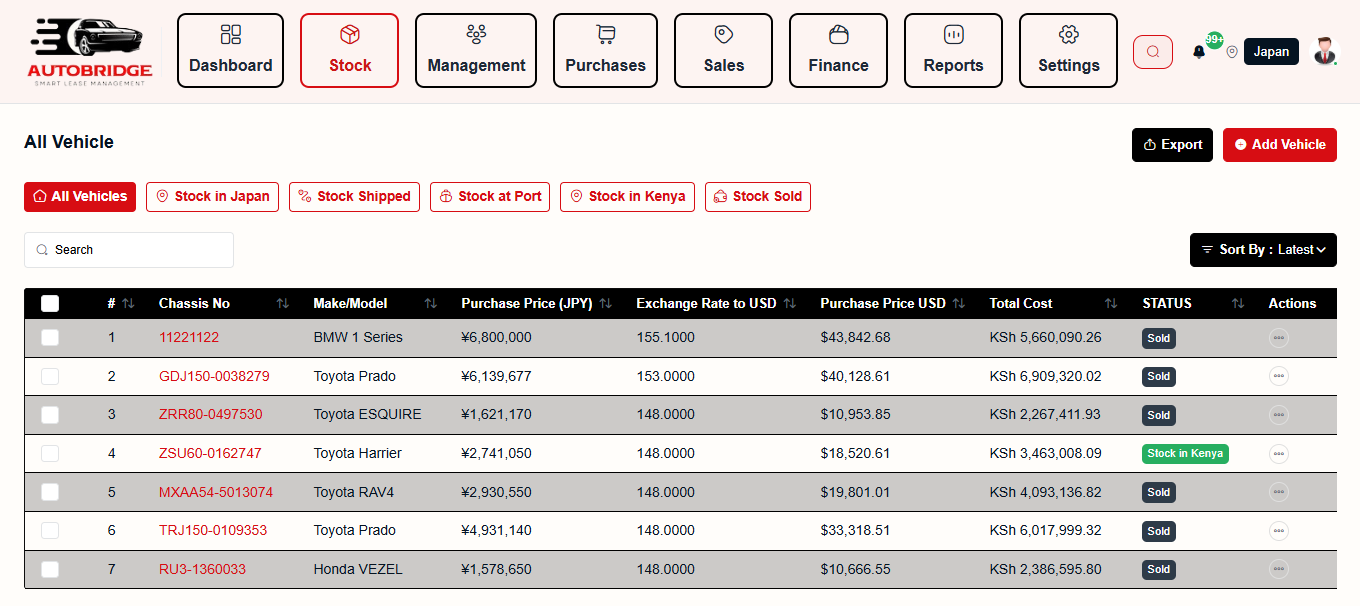This screenshot has height=606, width=1360.
Task: Sort by Purchase Price (JPY) arrows
Action: 606,304
